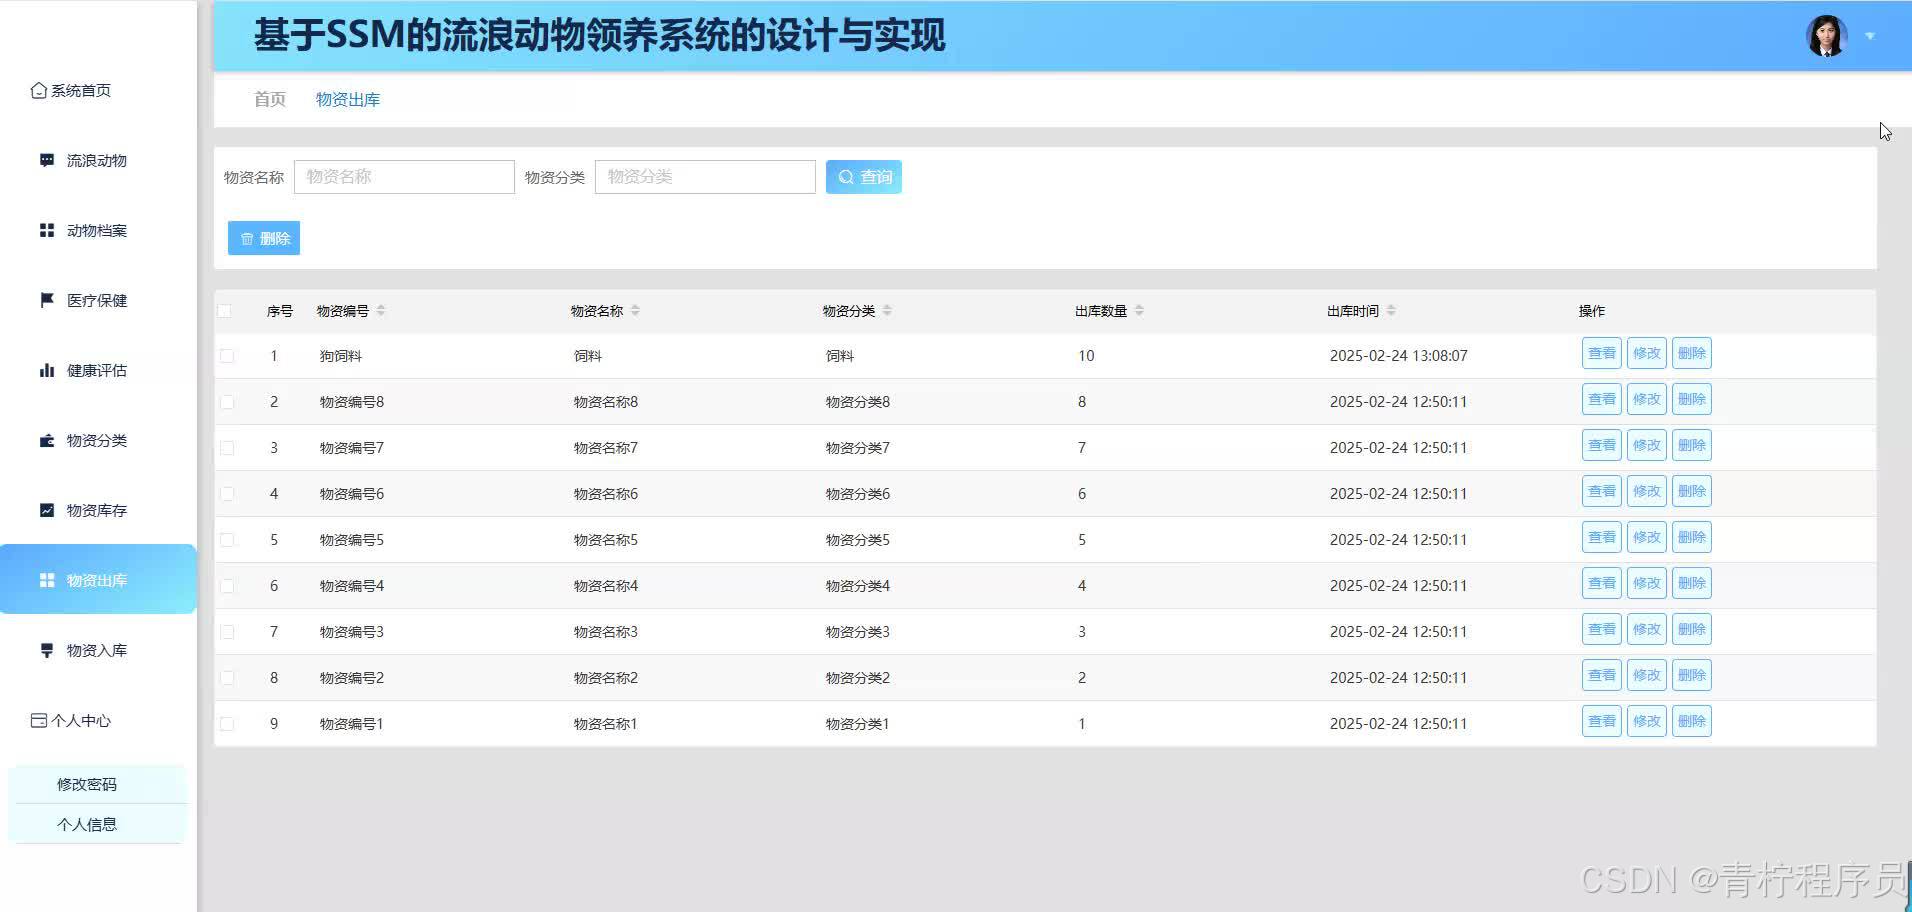Open 物资库存 in the sidebar
Screen dimensions: 1912x912
pyautogui.click(x=96, y=510)
